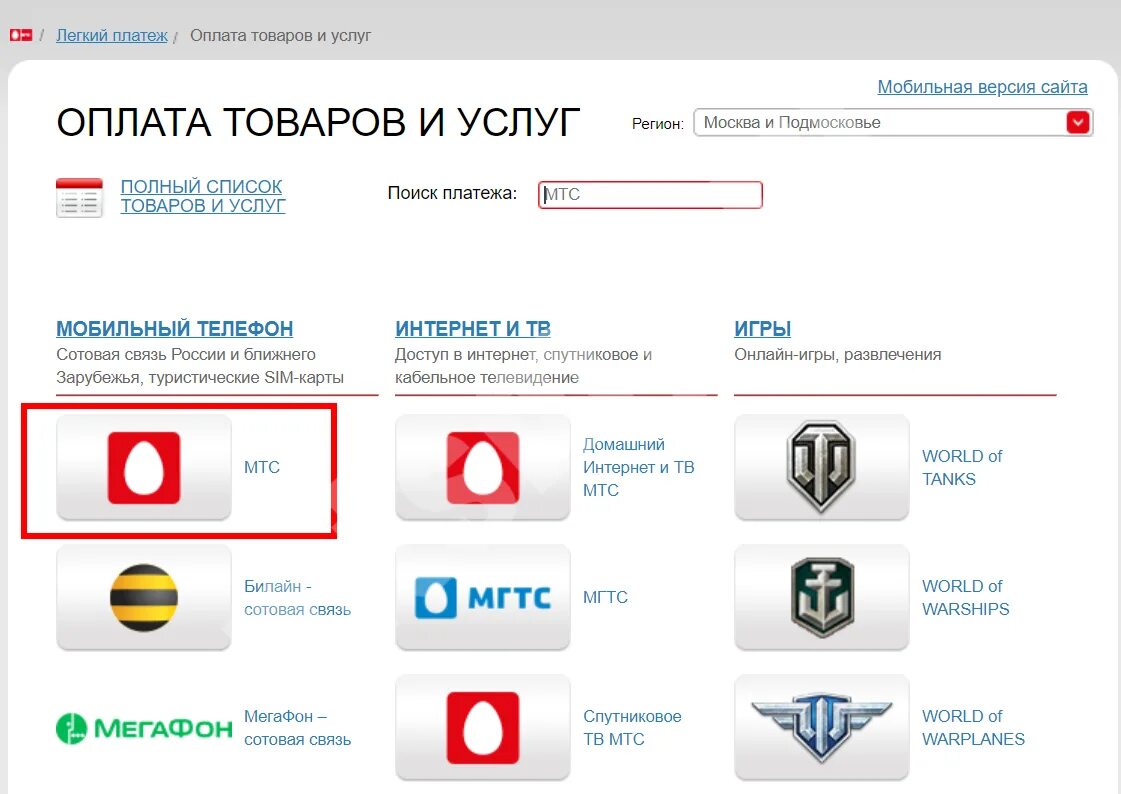Open Билайн - сотовая связь link
The image size is (1121, 794).
pyautogui.click(x=297, y=597)
